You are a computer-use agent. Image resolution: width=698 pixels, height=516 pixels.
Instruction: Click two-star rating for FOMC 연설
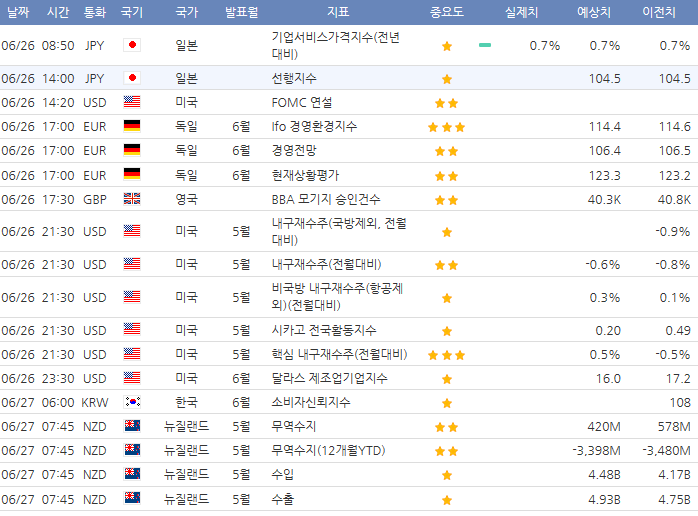446,103
